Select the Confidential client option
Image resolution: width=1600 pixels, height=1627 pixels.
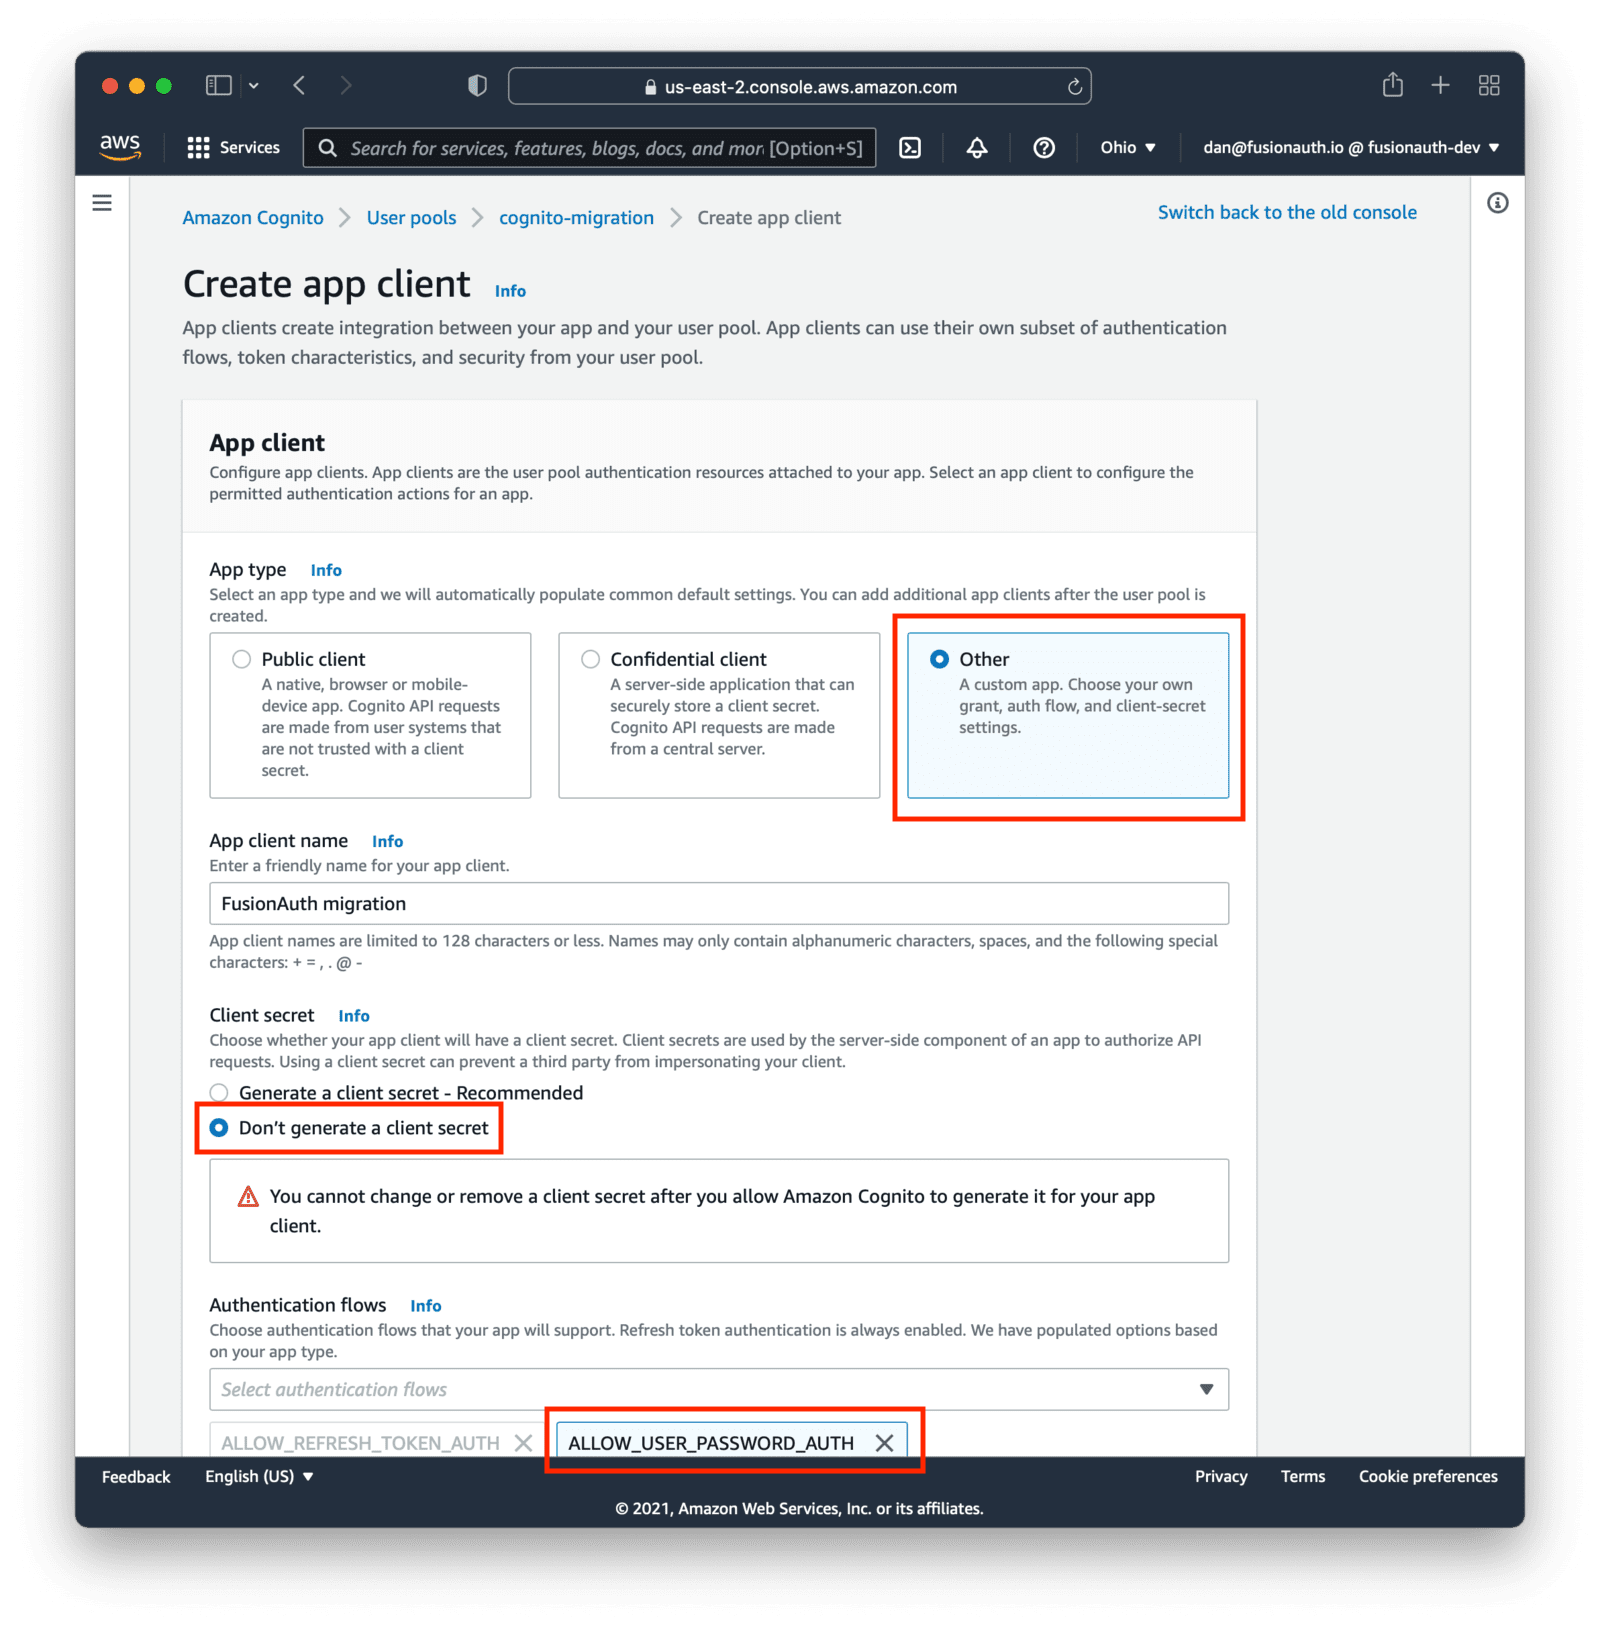coord(589,659)
